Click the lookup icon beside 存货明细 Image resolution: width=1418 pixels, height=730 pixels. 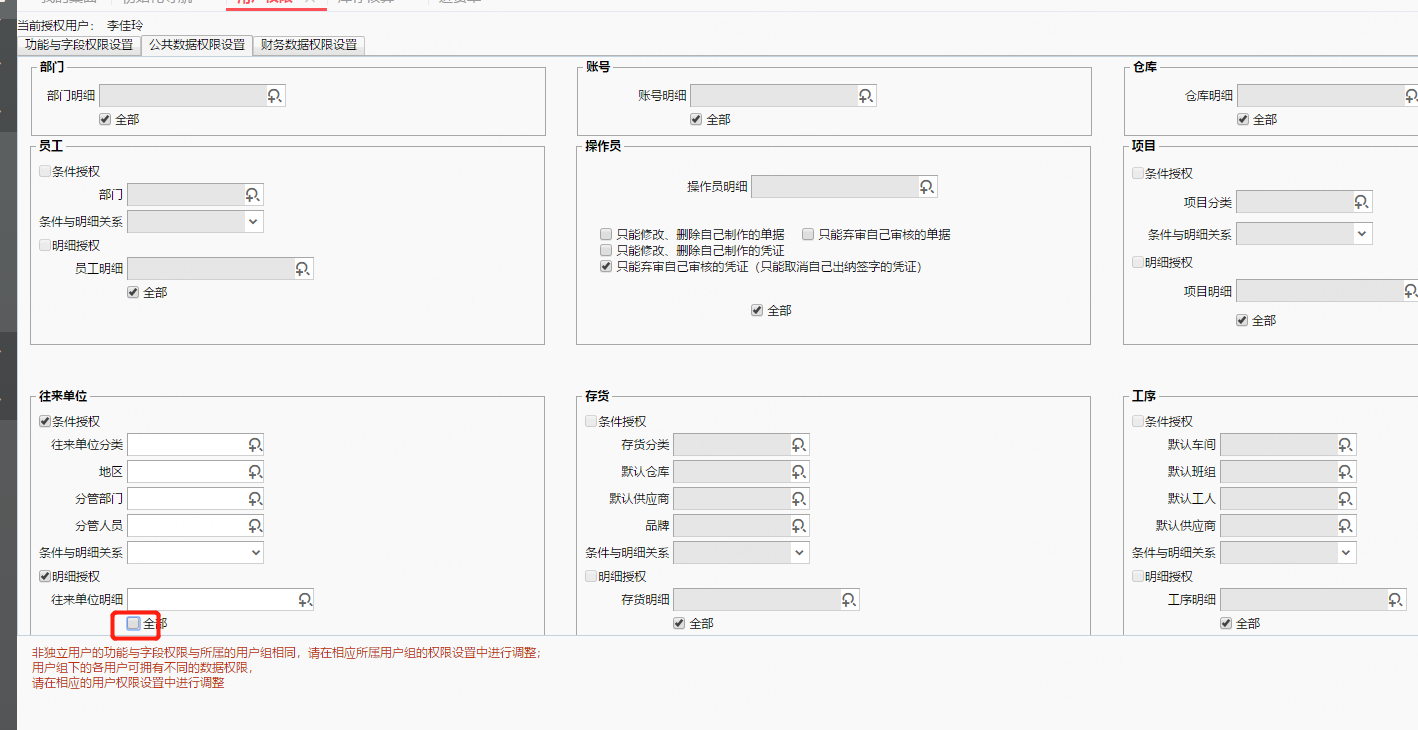[849, 599]
